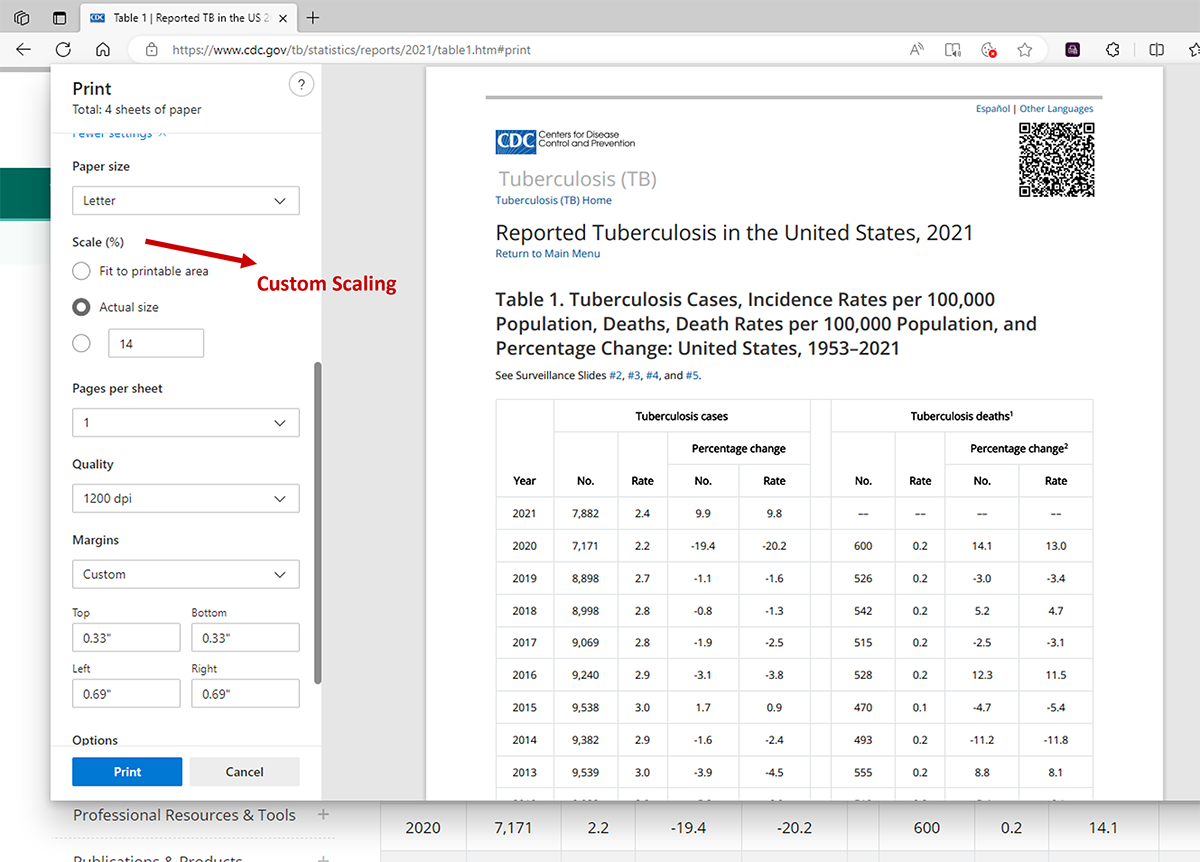The width and height of the screenshot is (1200, 862).
Task: Expand the Pages per sheet dropdown
Action: point(186,423)
